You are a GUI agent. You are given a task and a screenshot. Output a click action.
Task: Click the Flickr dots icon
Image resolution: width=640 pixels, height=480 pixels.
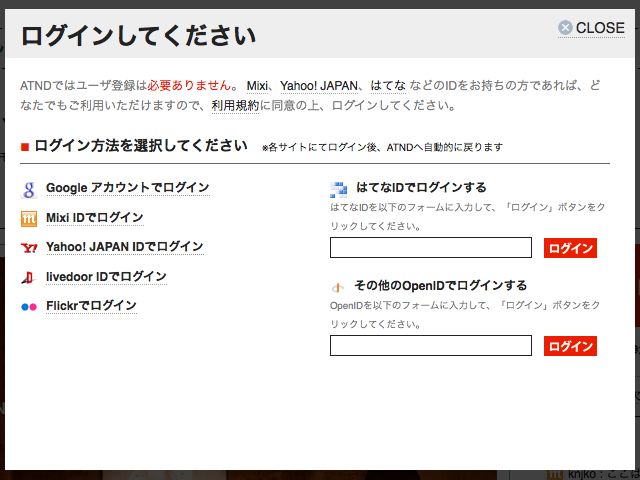[29, 306]
